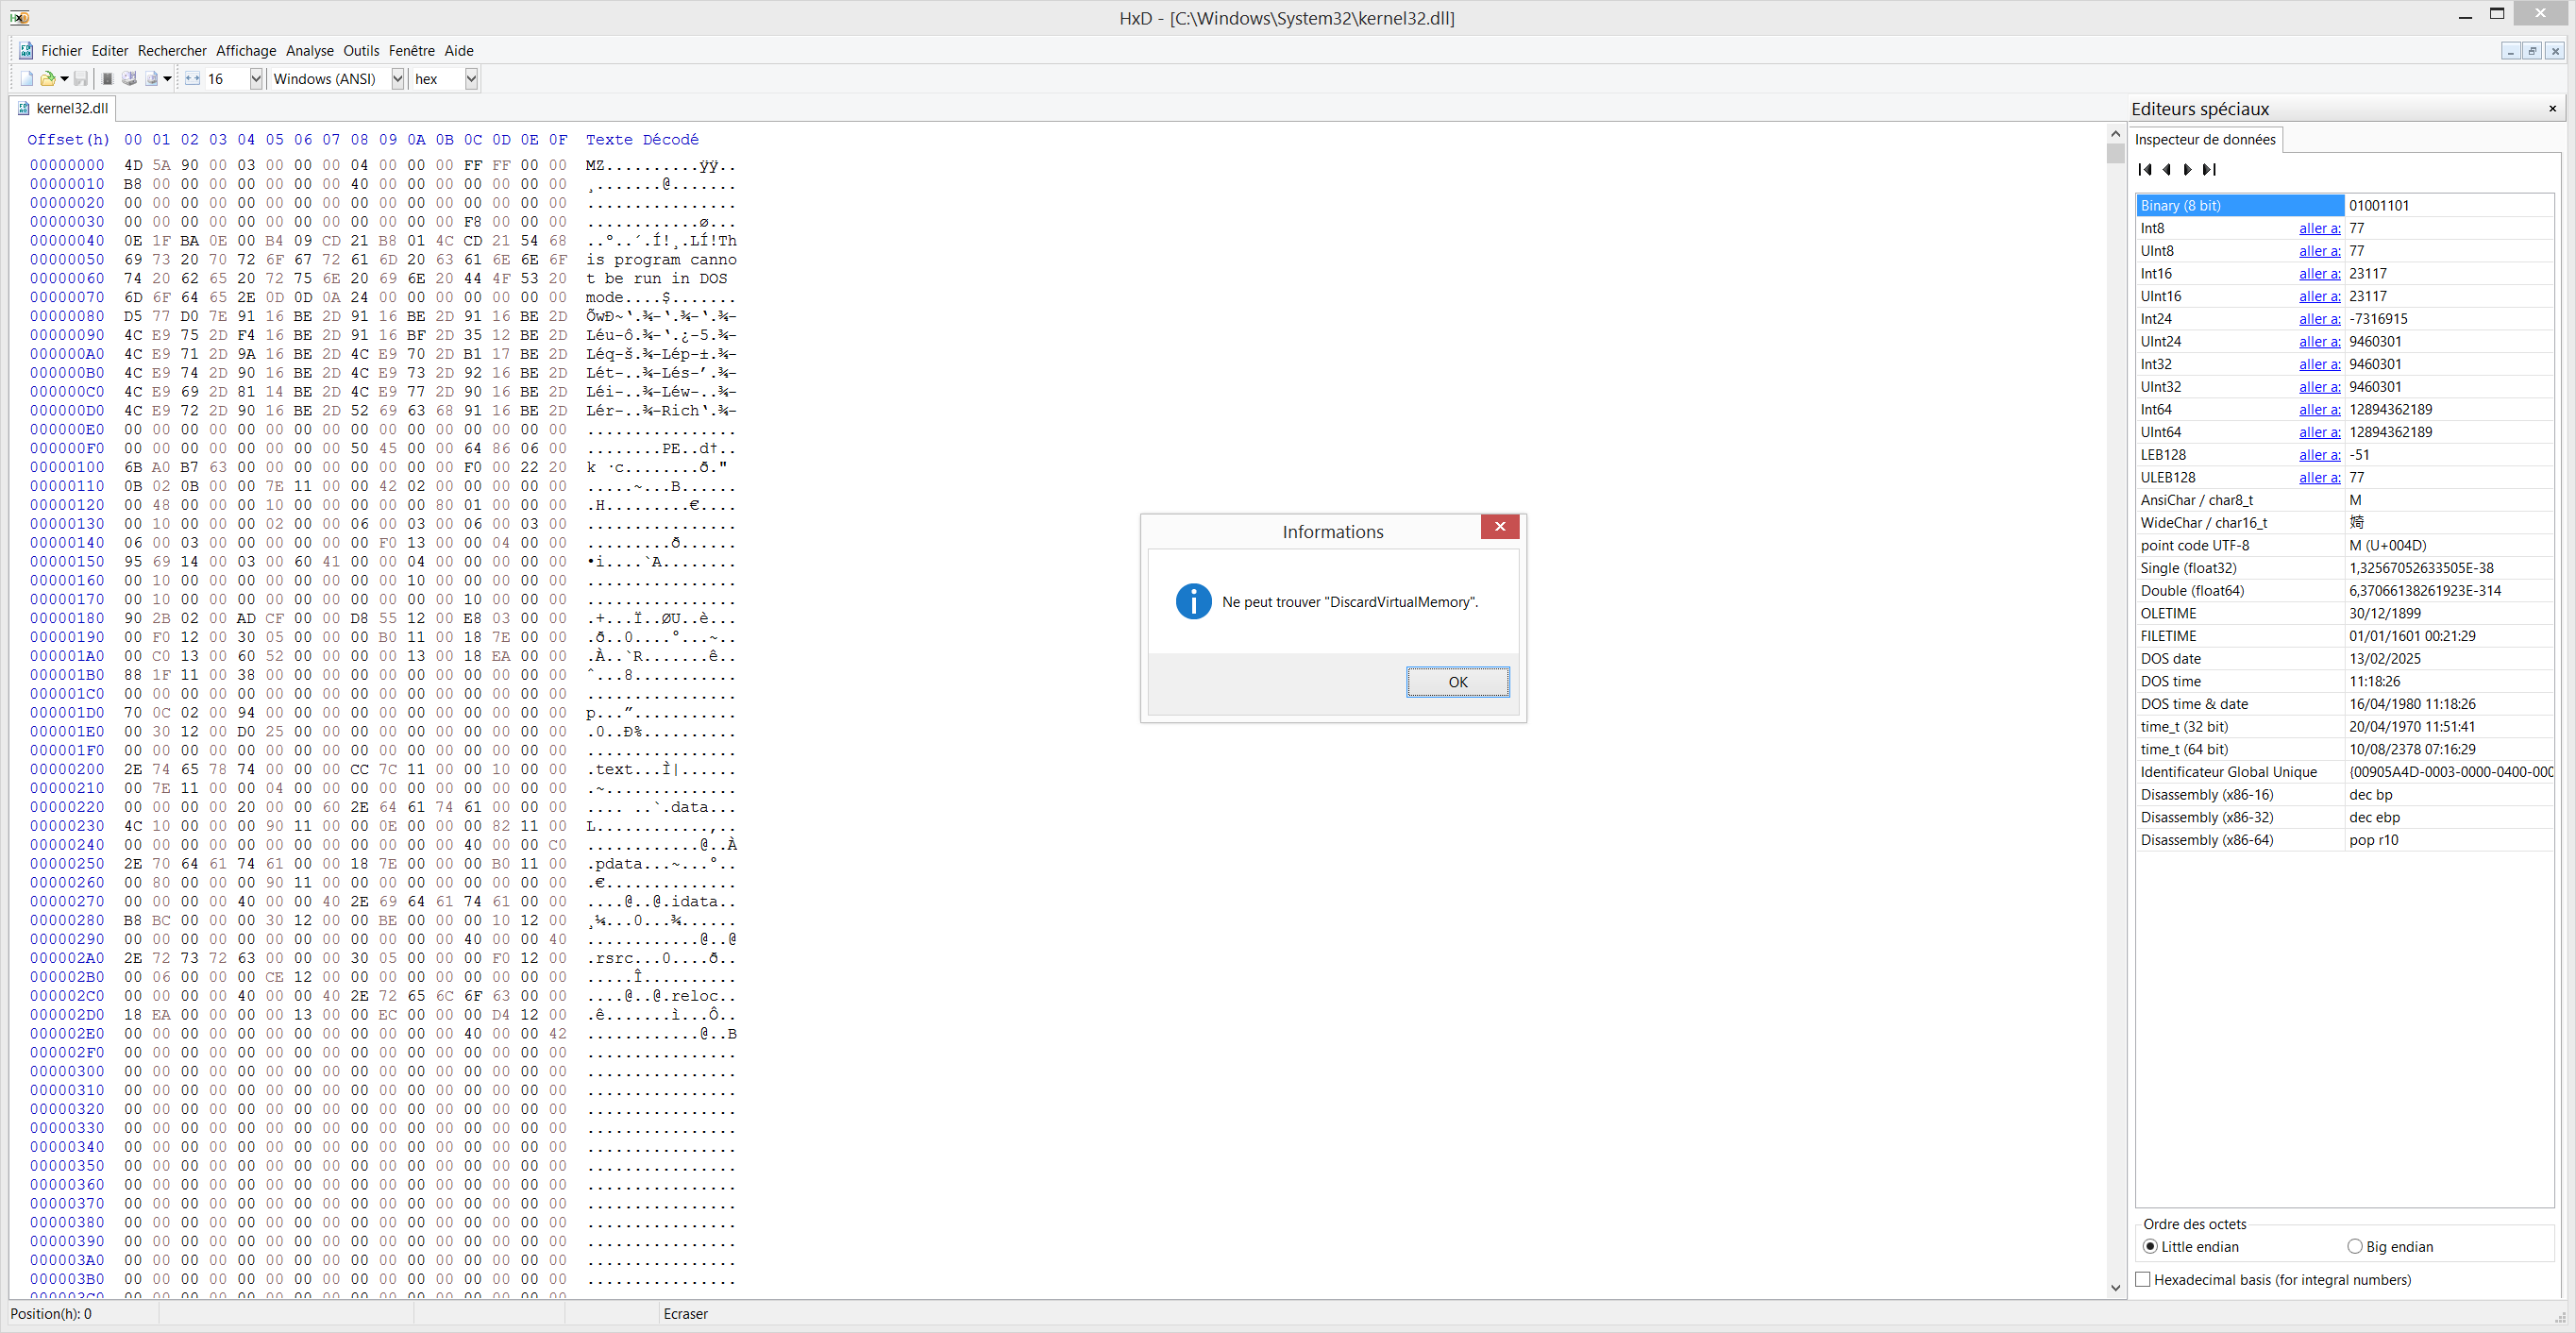Screen dimensions: 2576x1333
Task: Click the Open RAM memory chip icon
Action: tap(108, 79)
